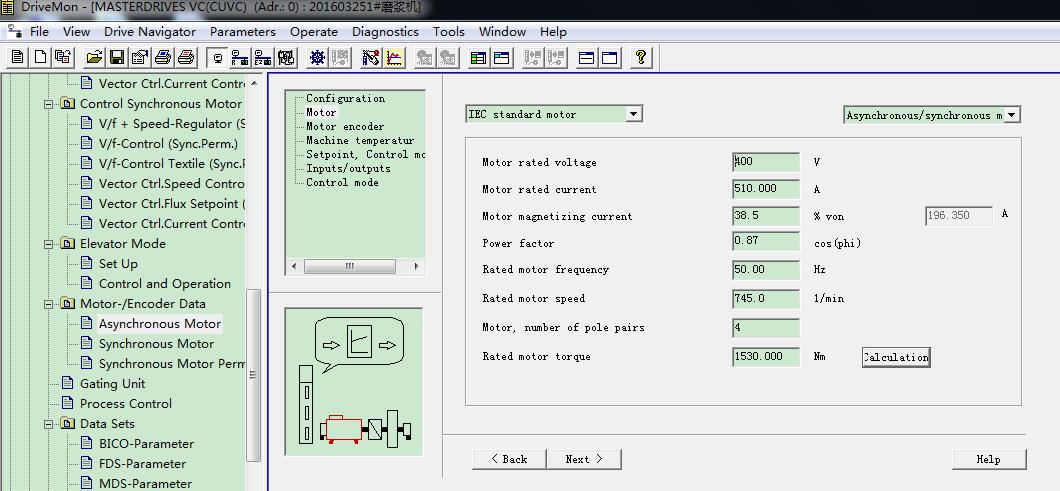The image size is (1060, 491).
Task: Open the Drive Navigator menu
Action: 150,32
